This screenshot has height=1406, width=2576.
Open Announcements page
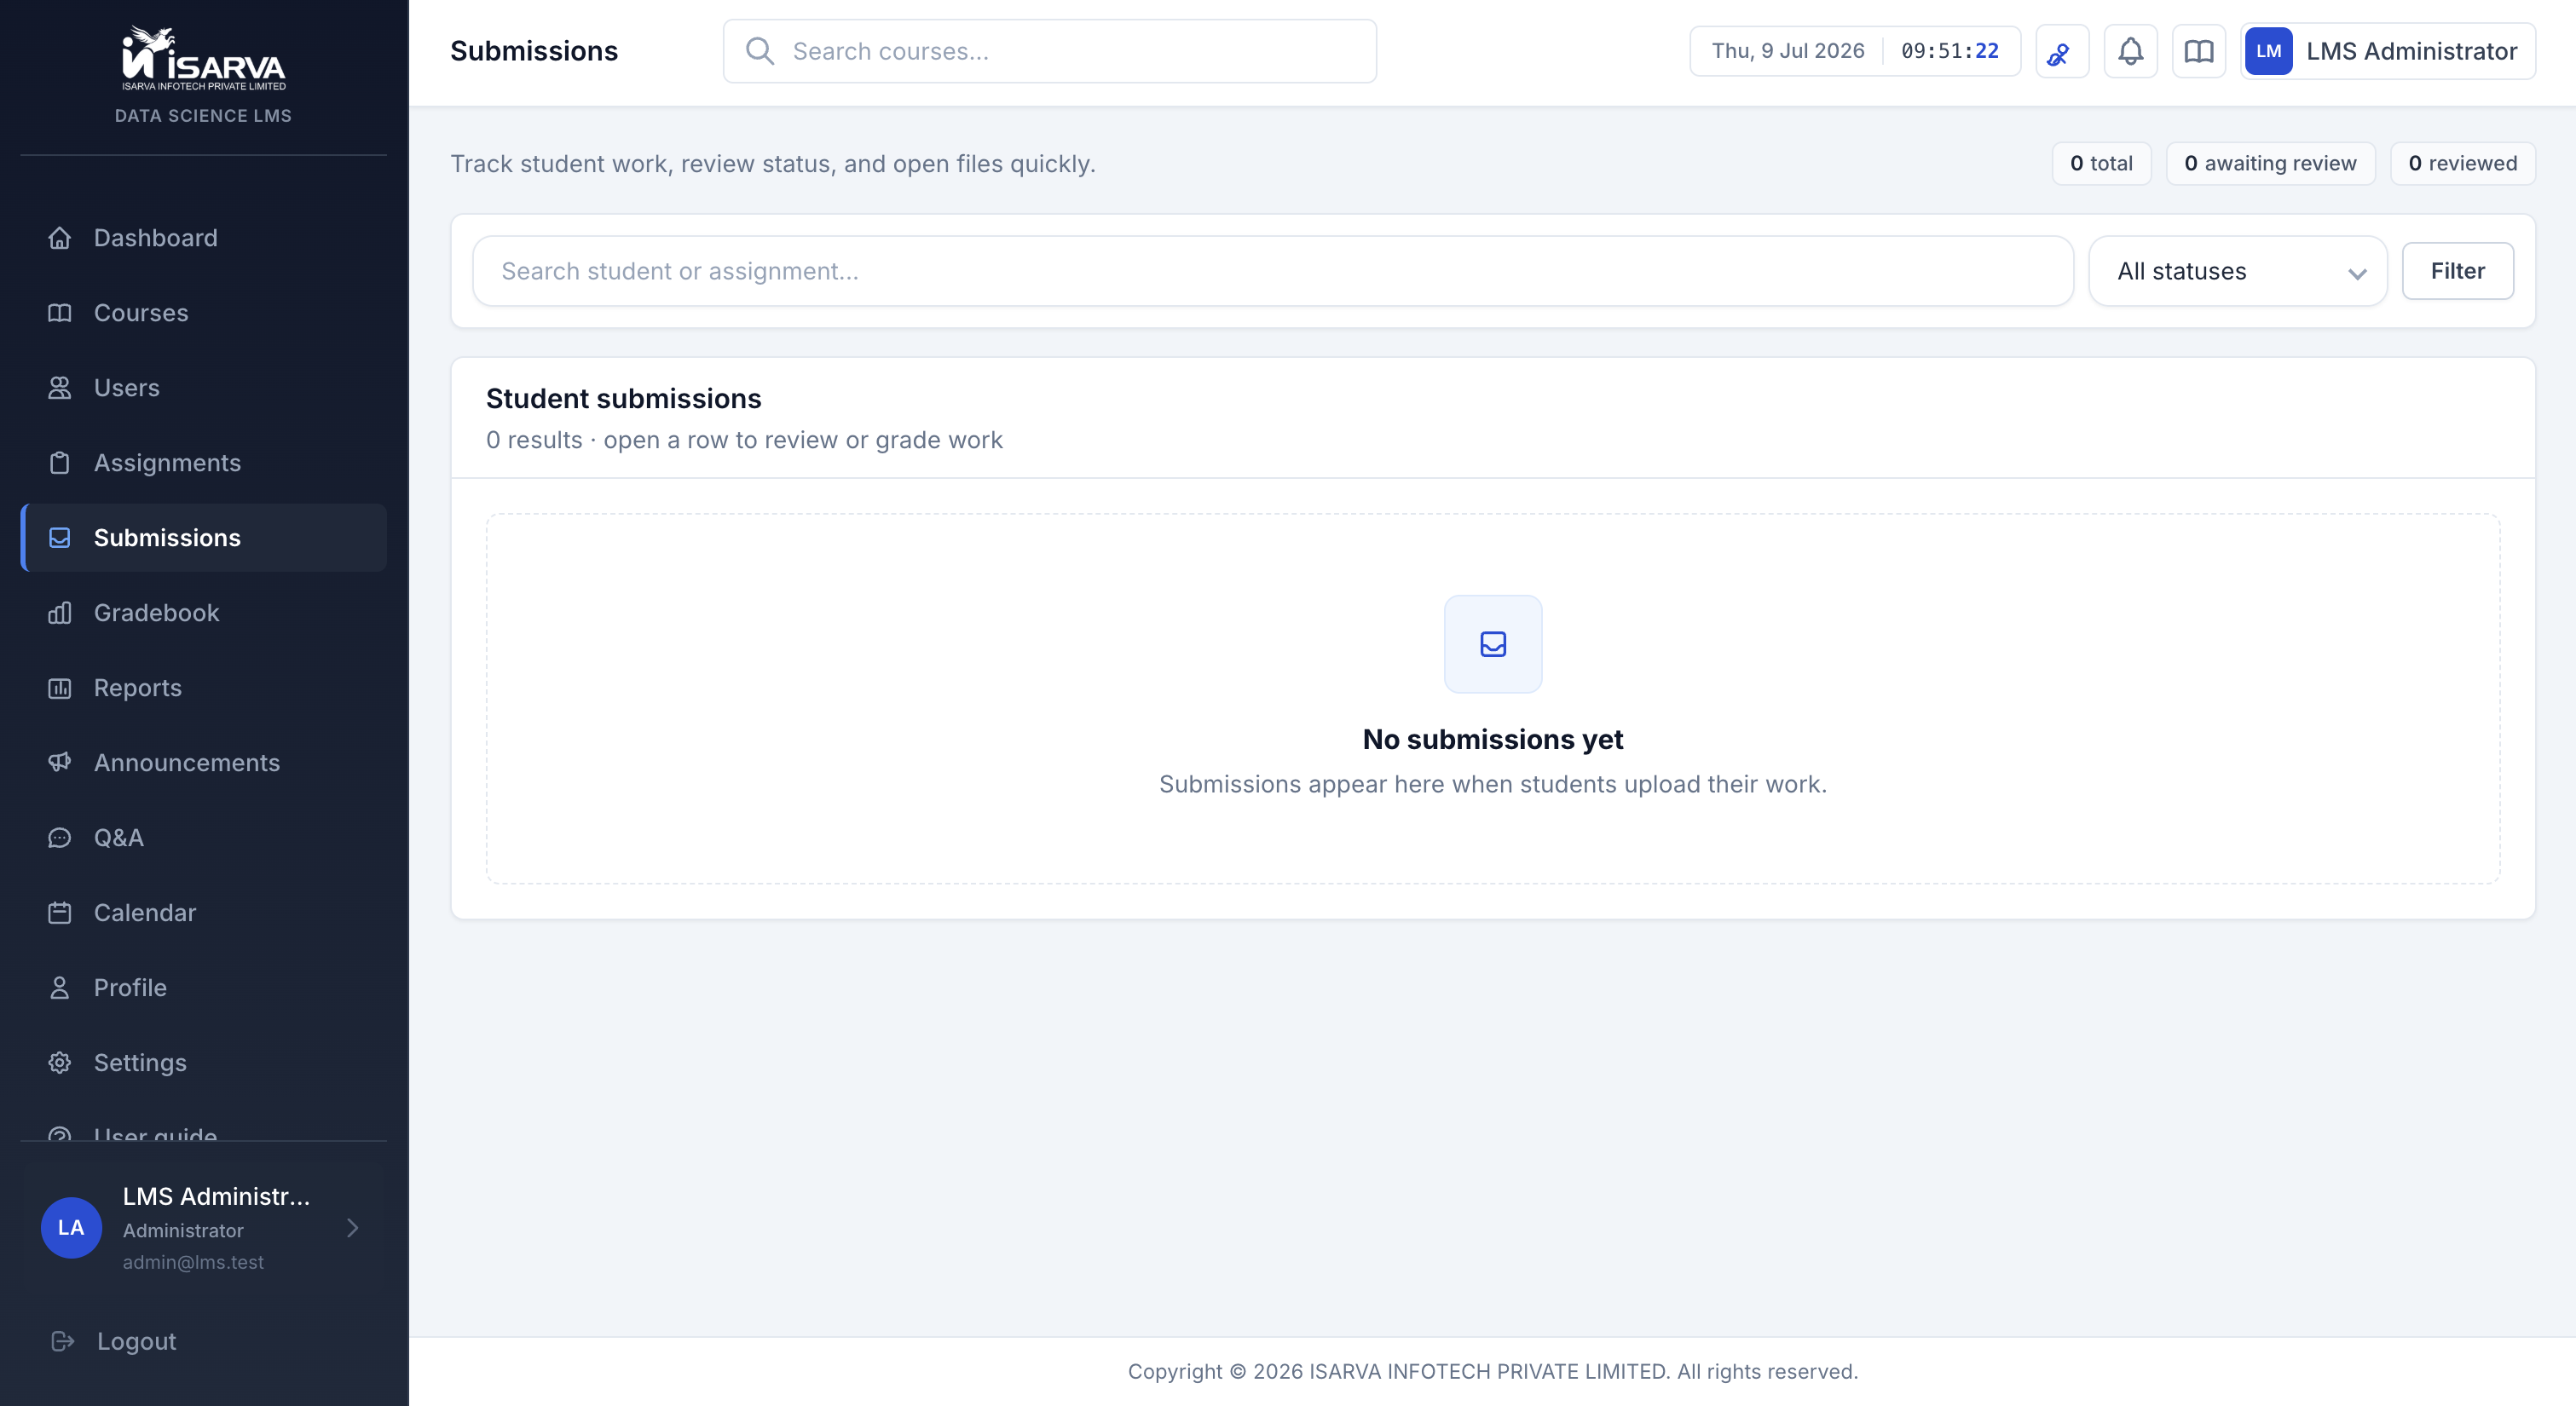tap(204, 763)
